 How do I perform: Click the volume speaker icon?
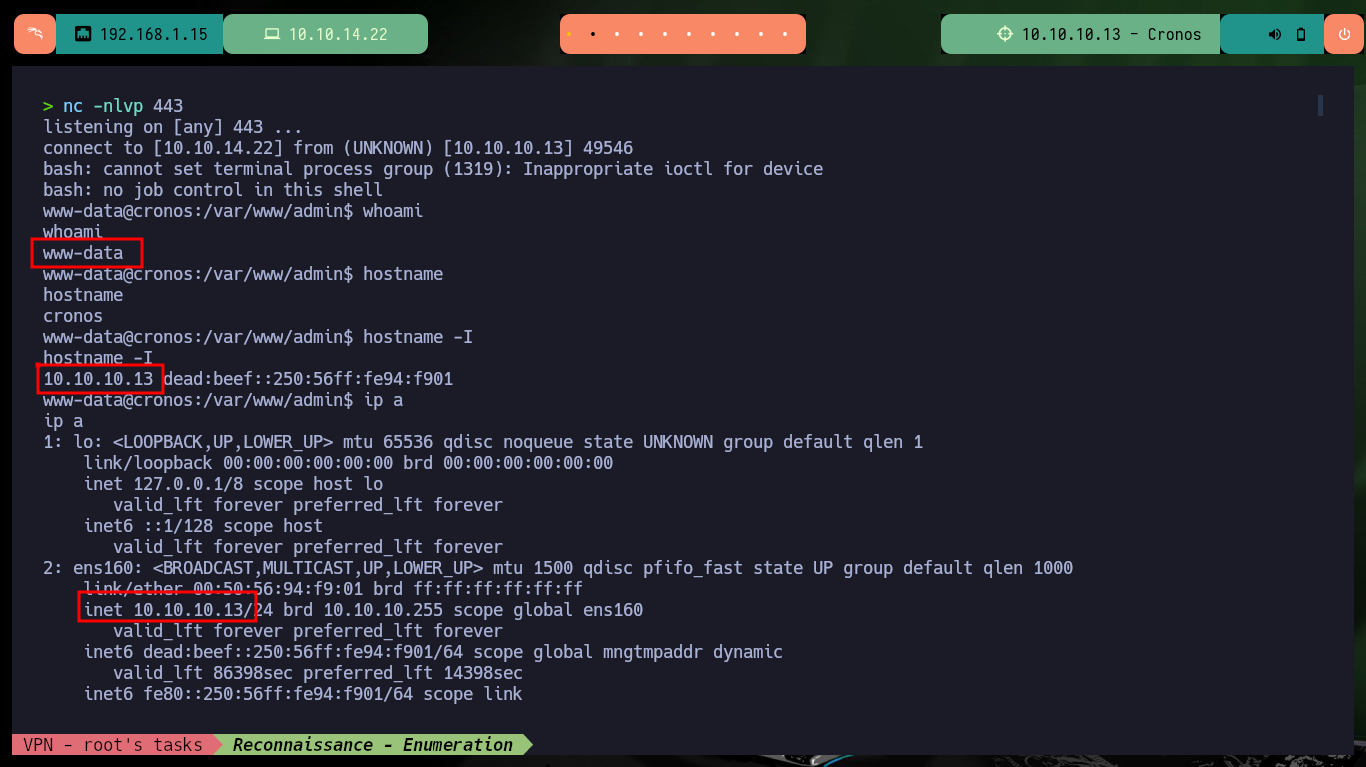click(1275, 34)
